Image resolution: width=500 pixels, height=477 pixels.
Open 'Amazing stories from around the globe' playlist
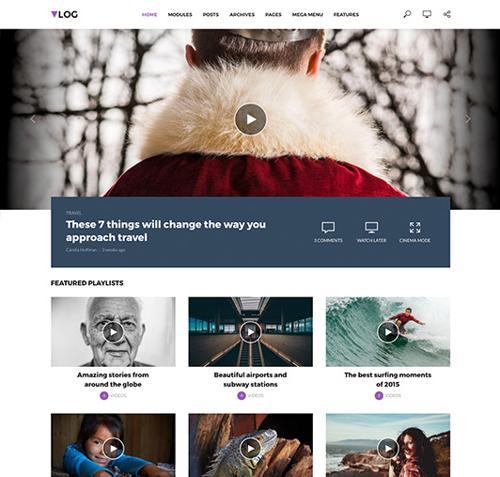pyautogui.click(x=113, y=379)
